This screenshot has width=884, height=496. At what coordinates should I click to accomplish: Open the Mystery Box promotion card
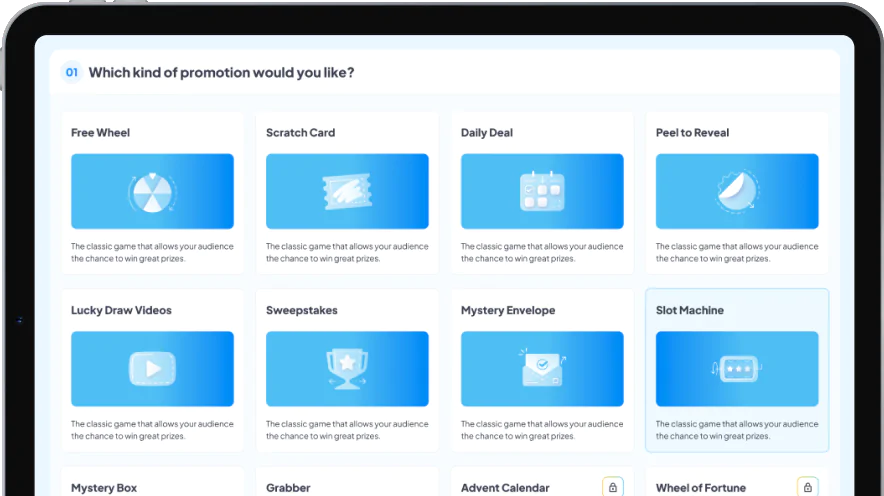point(104,488)
